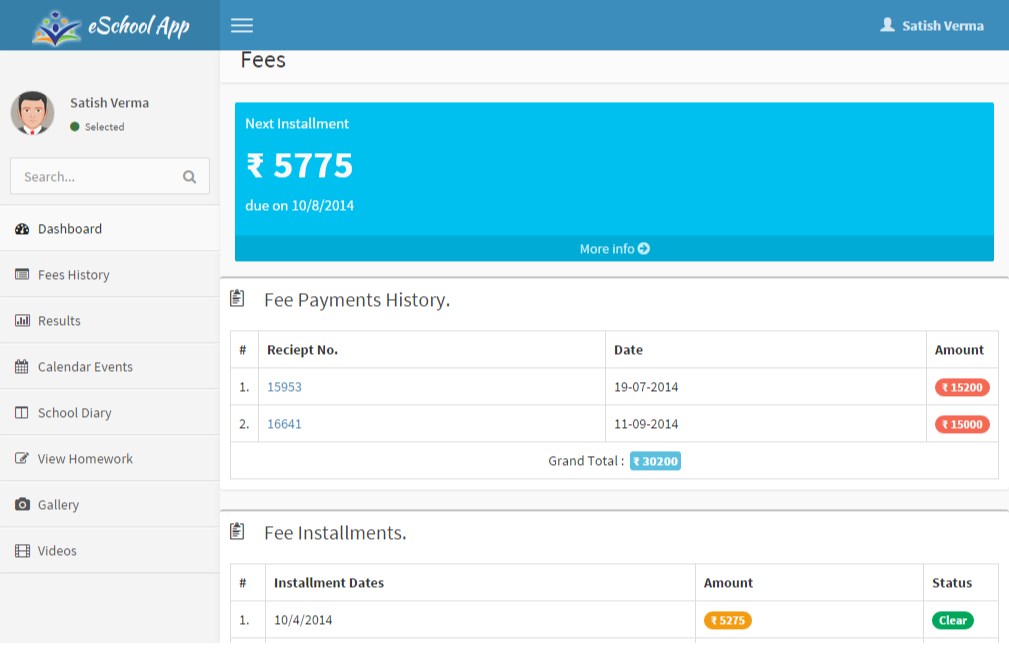Click the Results bar chart icon
1009x656 pixels.
22,321
